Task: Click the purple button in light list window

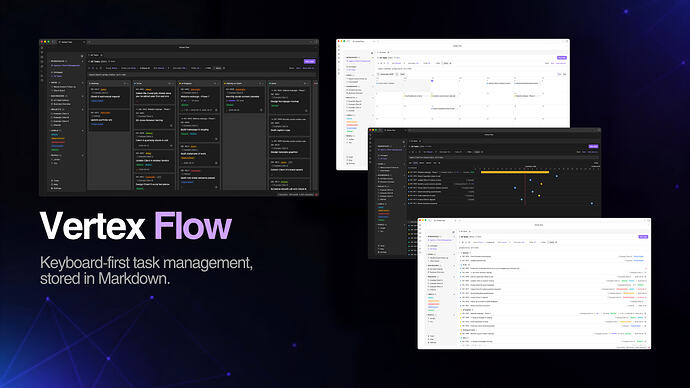Action: [643, 237]
